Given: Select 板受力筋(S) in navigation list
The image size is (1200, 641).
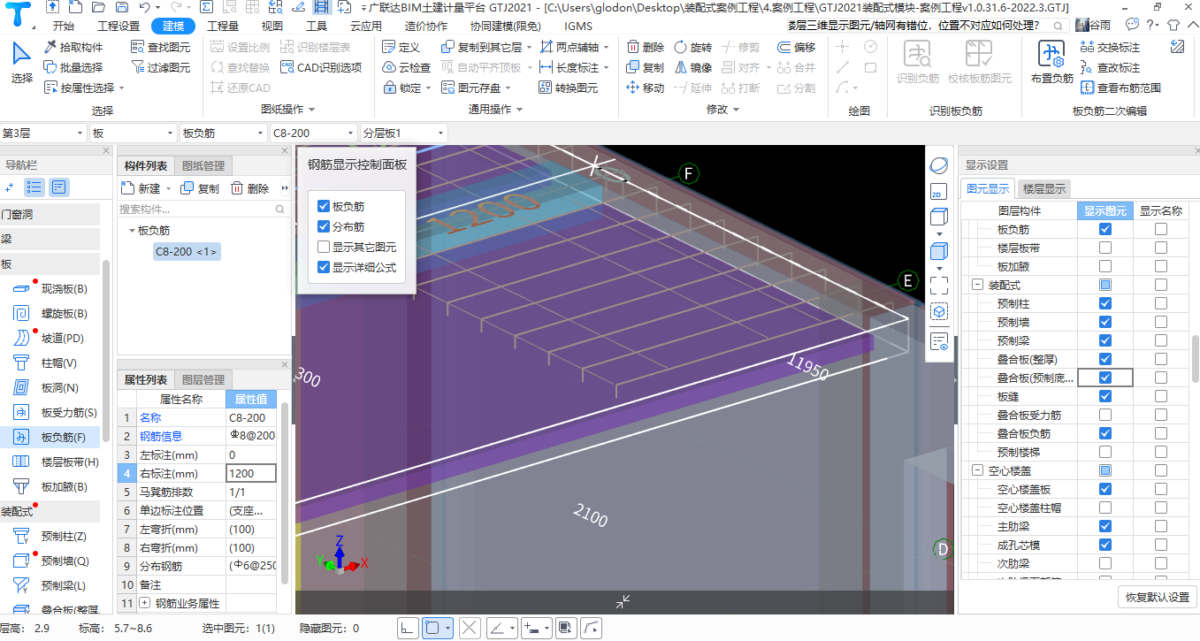Looking at the screenshot, I should 56,412.
